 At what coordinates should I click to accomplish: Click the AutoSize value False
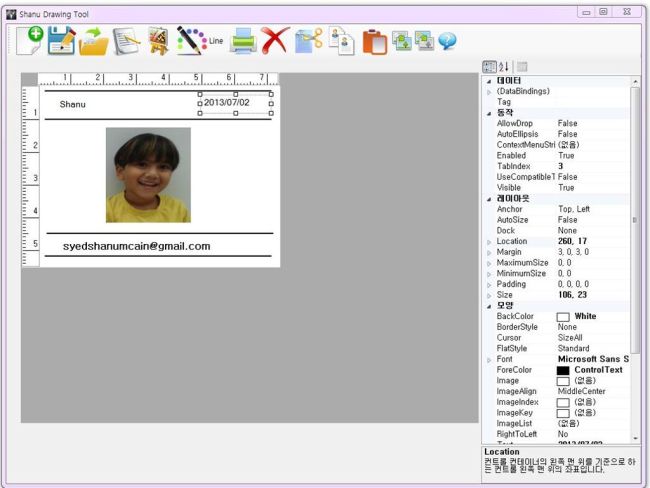click(567, 220)
